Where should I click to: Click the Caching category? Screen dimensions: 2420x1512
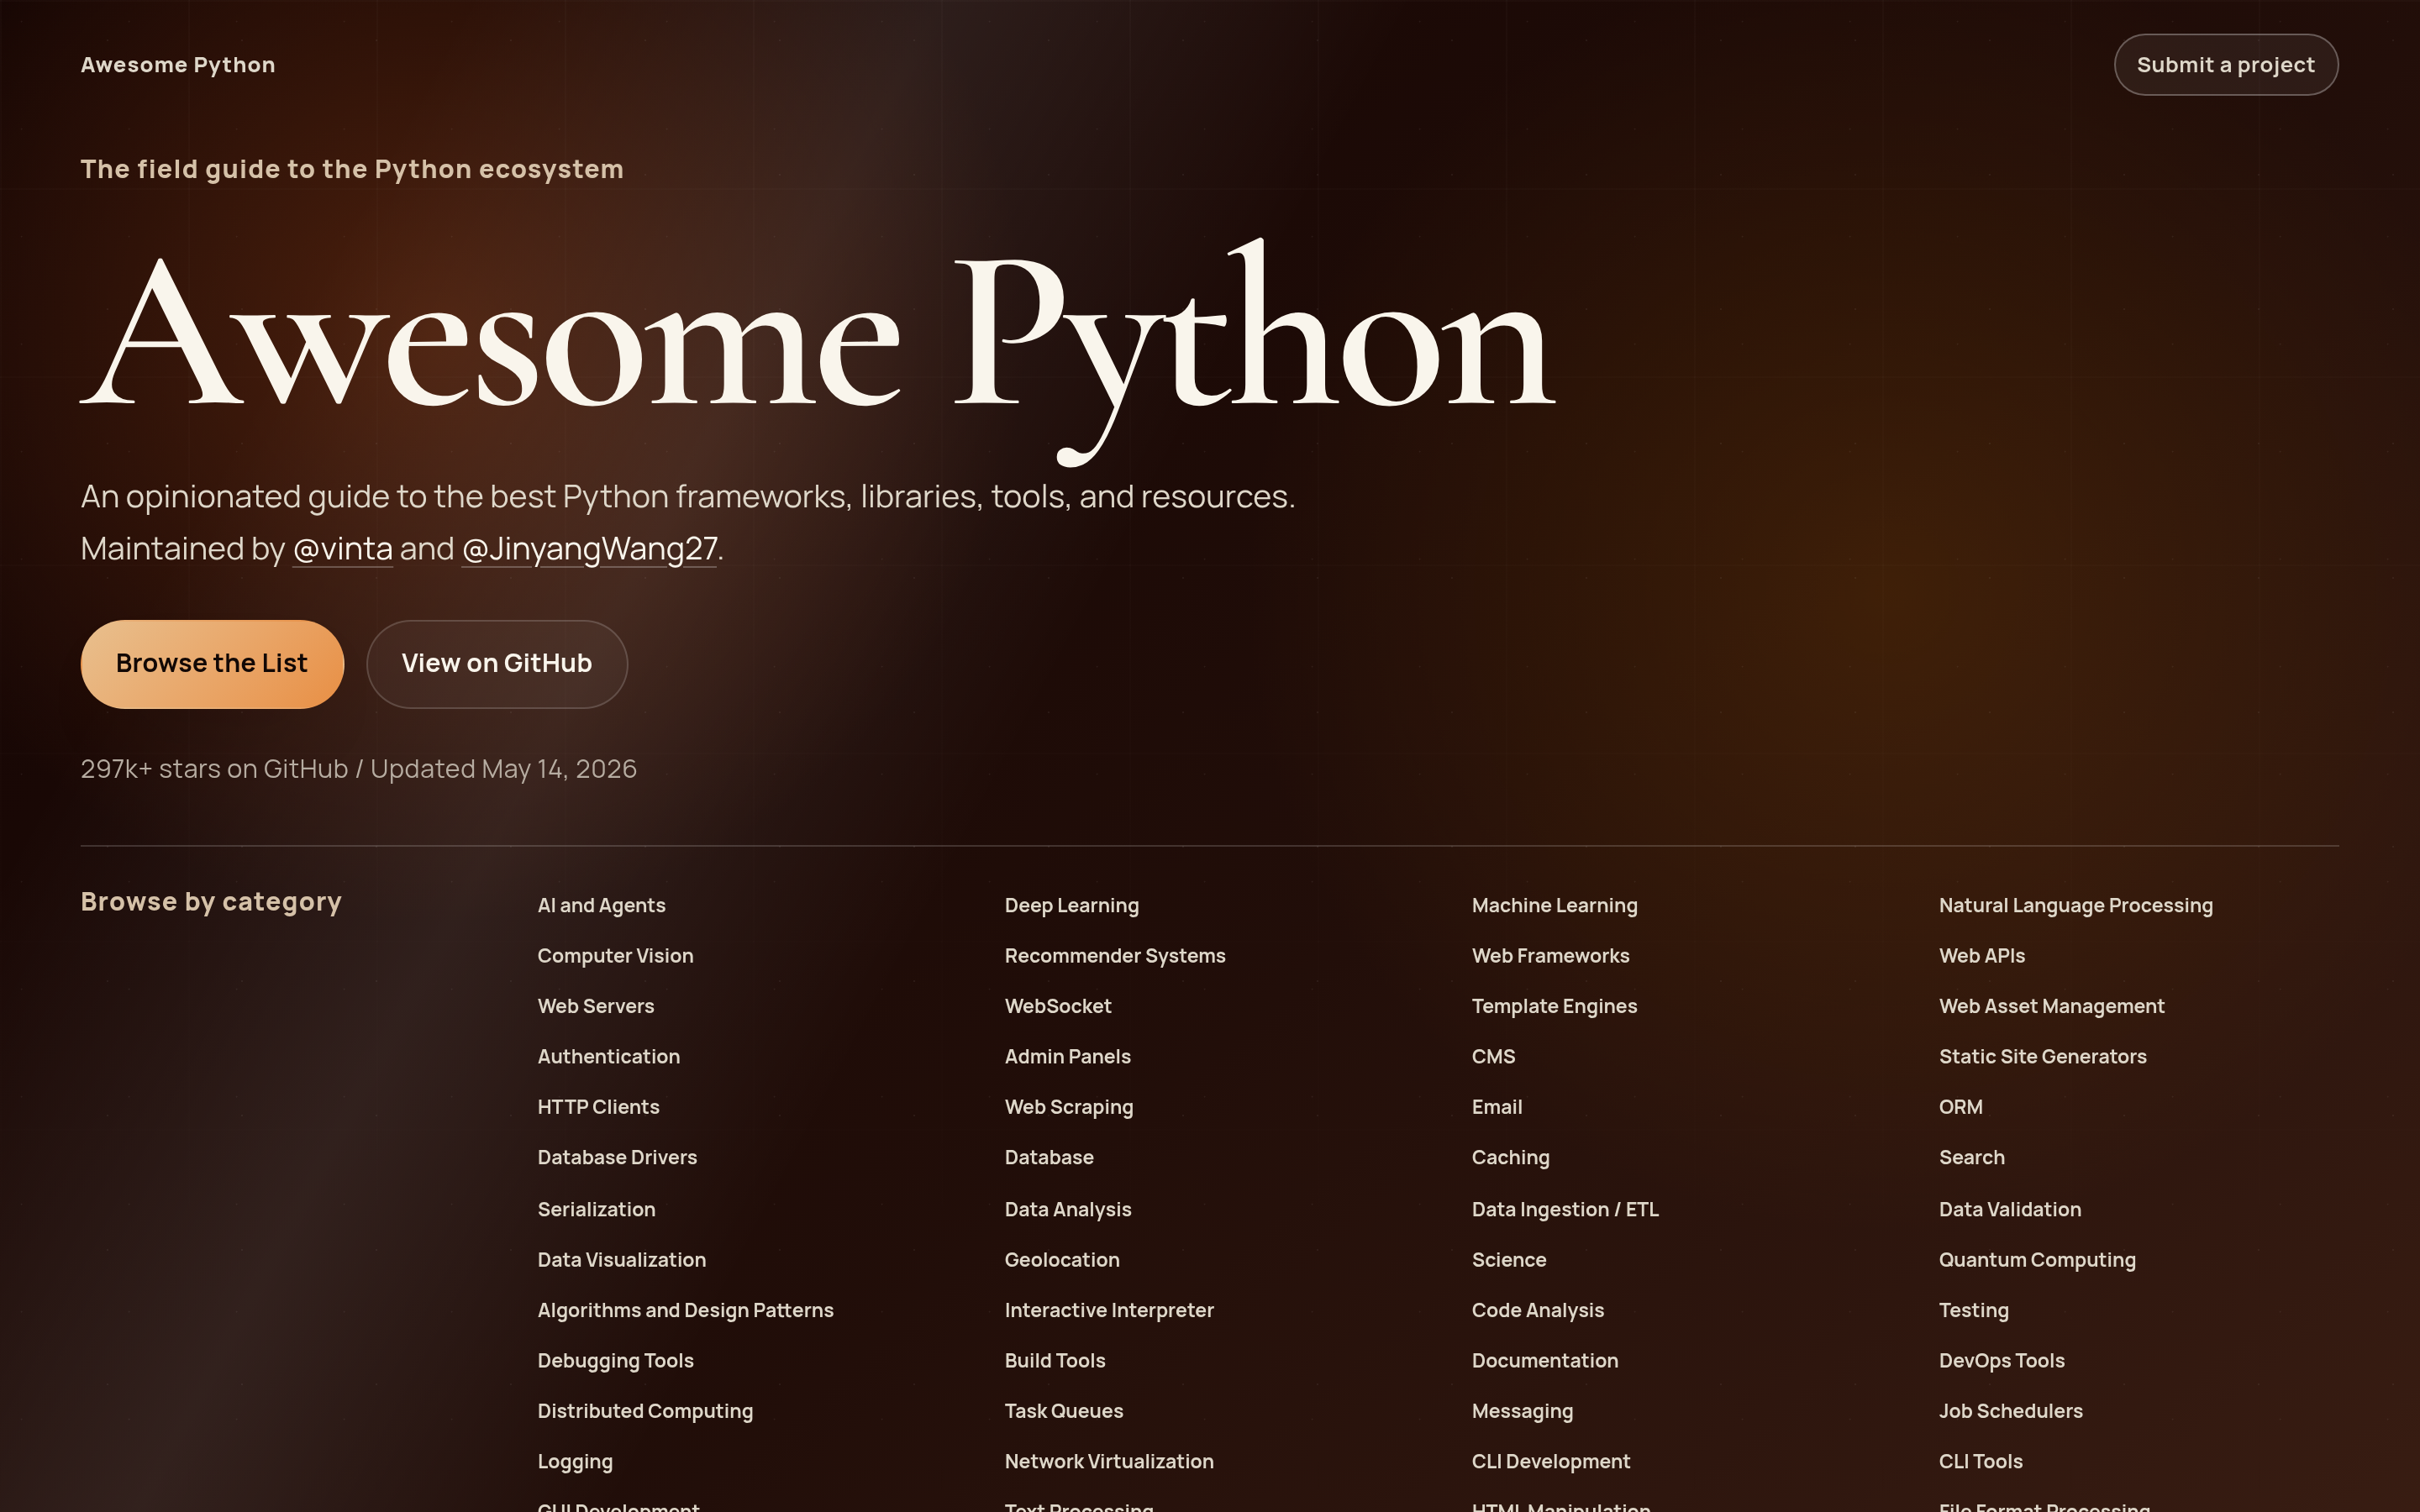tap(1510, 1158)
